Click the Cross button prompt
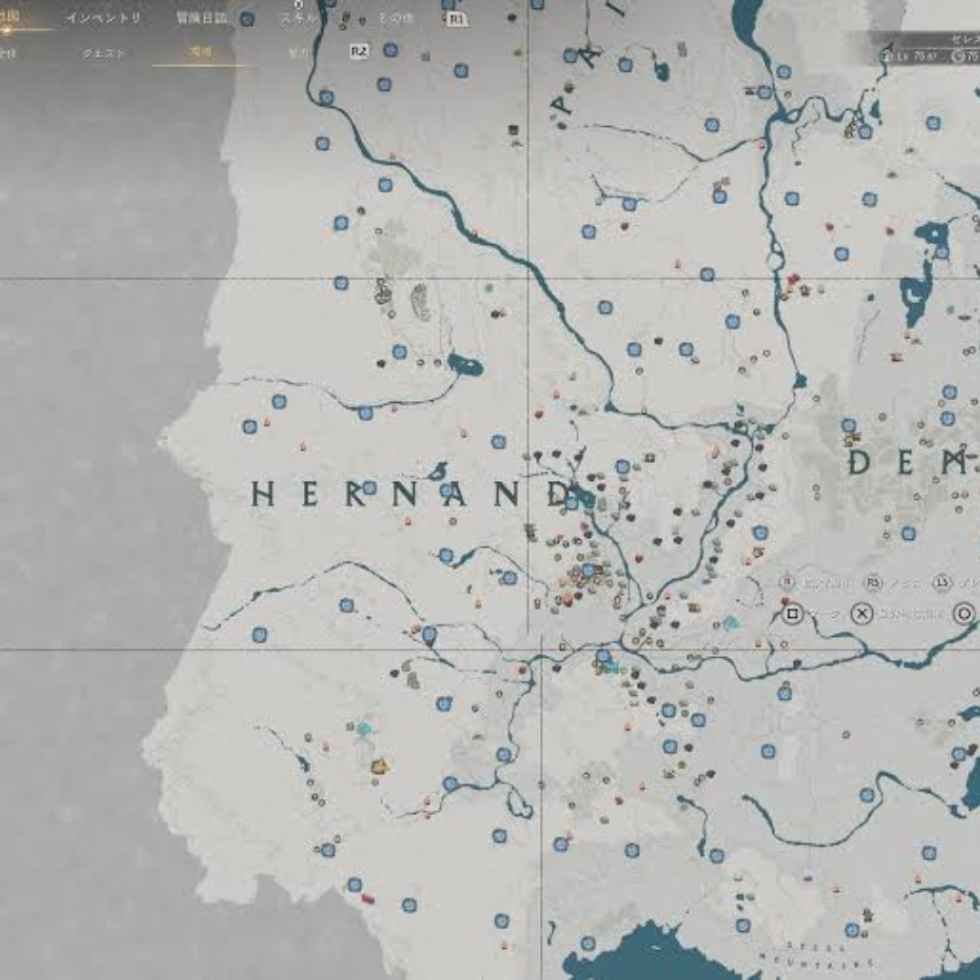 click(x=861, y=614)
